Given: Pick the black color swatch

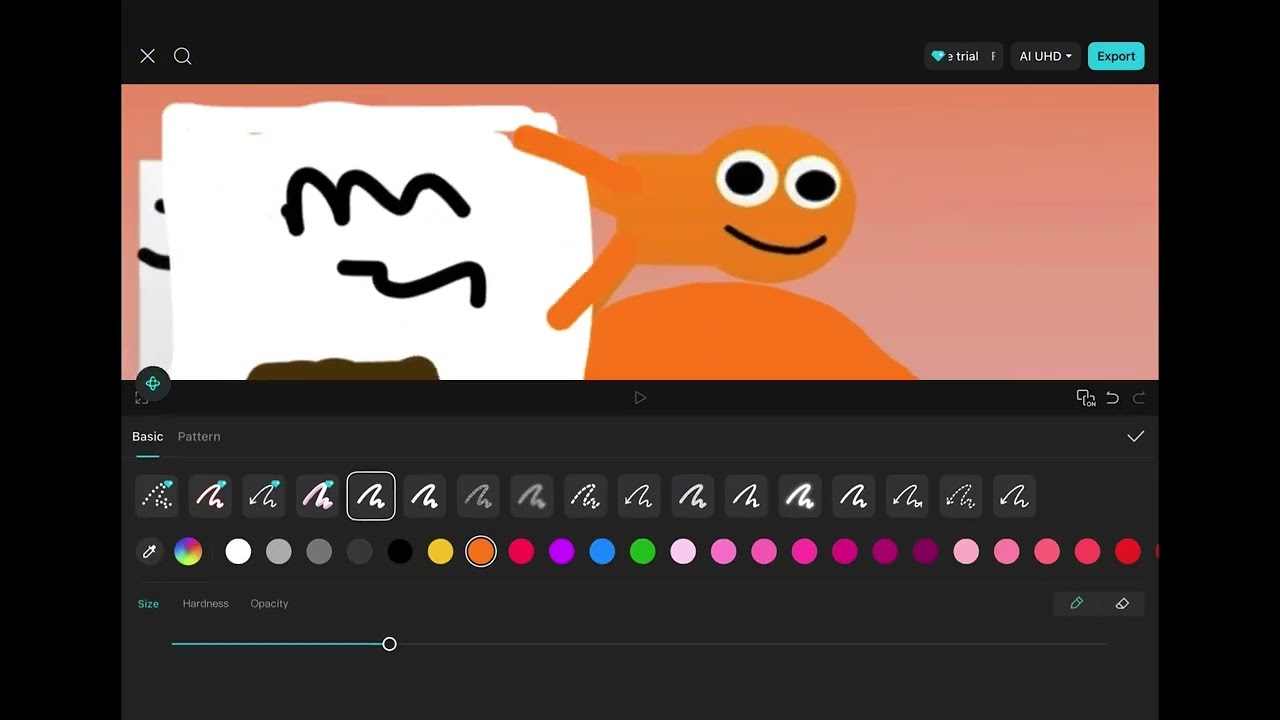Looking at the screenshot, I should click(400, 551).
